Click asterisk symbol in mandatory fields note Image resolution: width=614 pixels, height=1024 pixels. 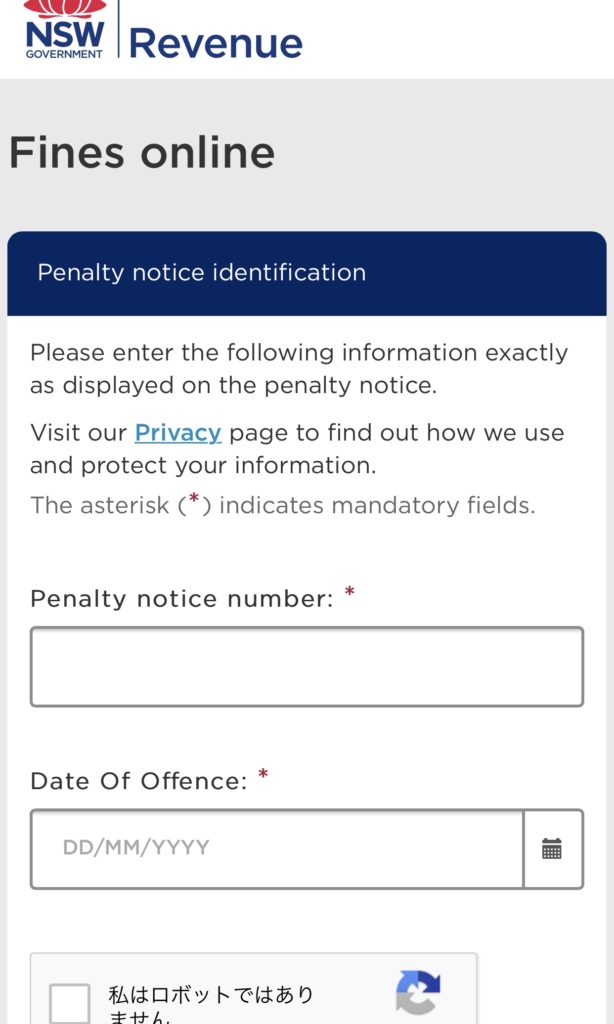(194, 500)
